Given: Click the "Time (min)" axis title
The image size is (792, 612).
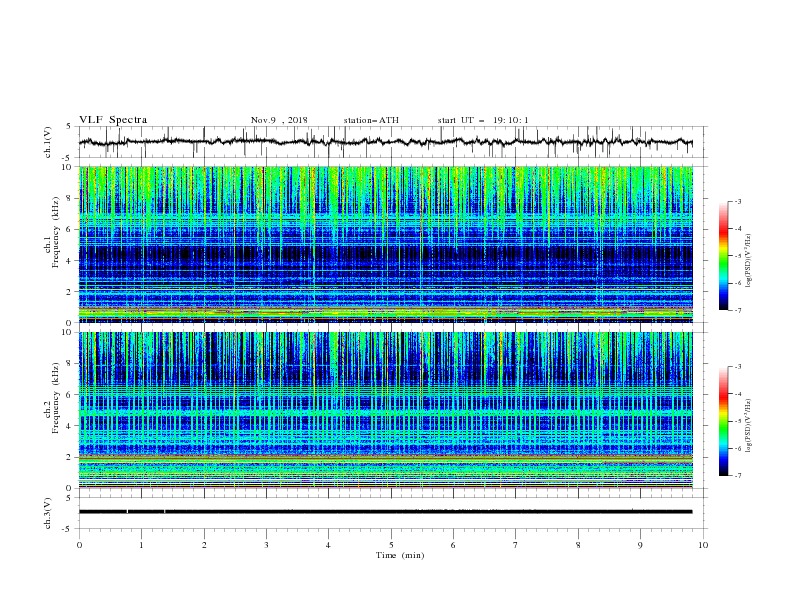Looking at the screenshot, I should click(x=400, y=555).
